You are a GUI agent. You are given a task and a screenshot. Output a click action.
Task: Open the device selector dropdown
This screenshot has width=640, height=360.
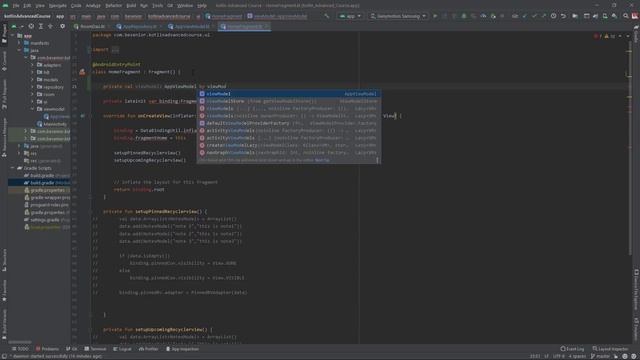[x=398, y=16]
